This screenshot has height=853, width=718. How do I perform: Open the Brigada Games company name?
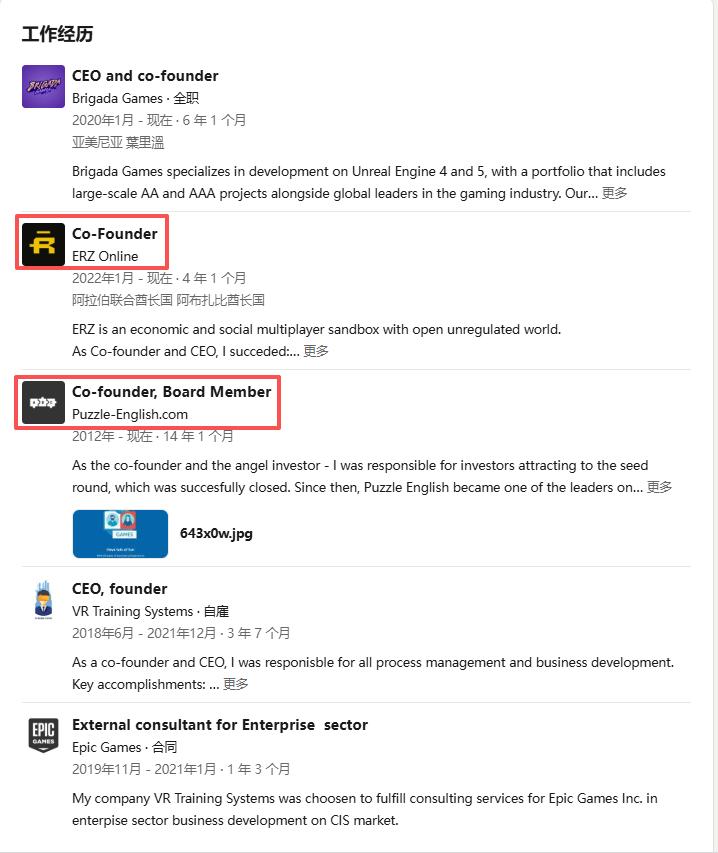117,98
